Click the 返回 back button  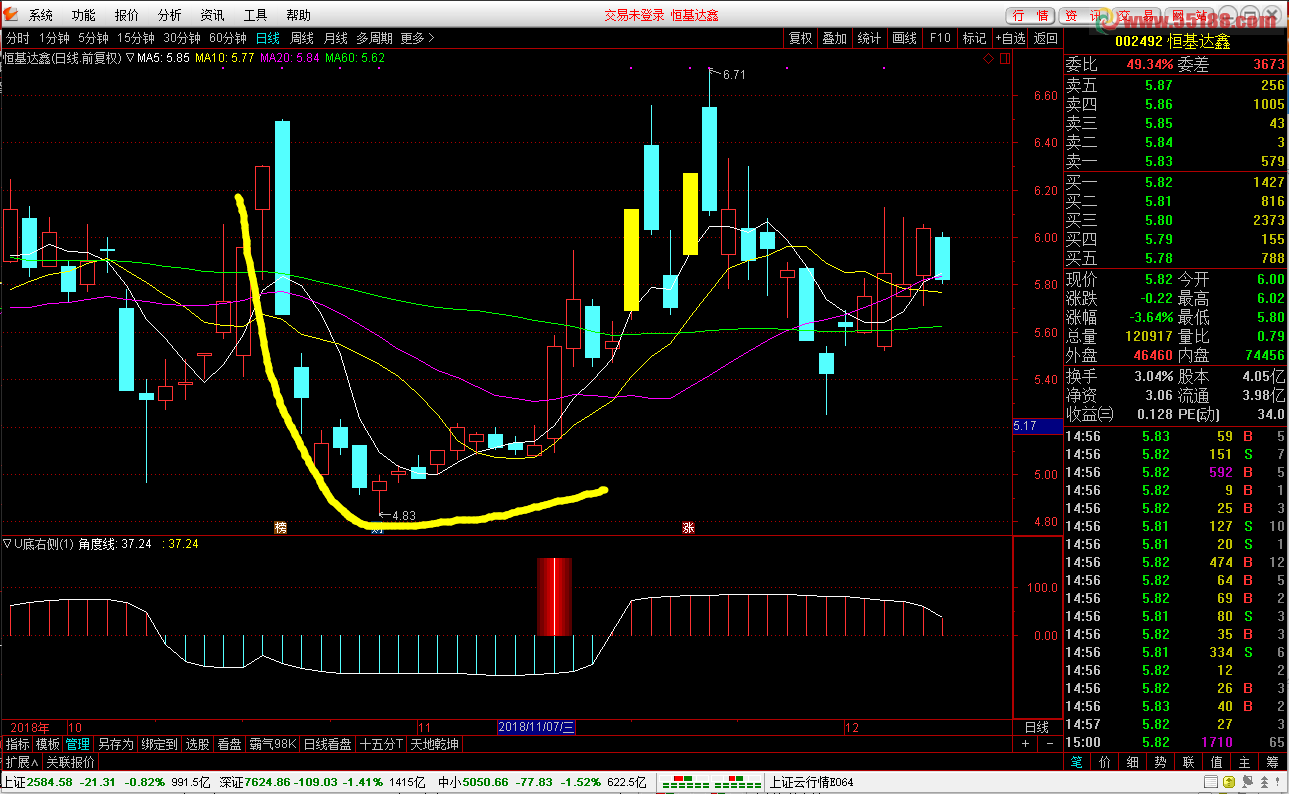coord(1045,38)
